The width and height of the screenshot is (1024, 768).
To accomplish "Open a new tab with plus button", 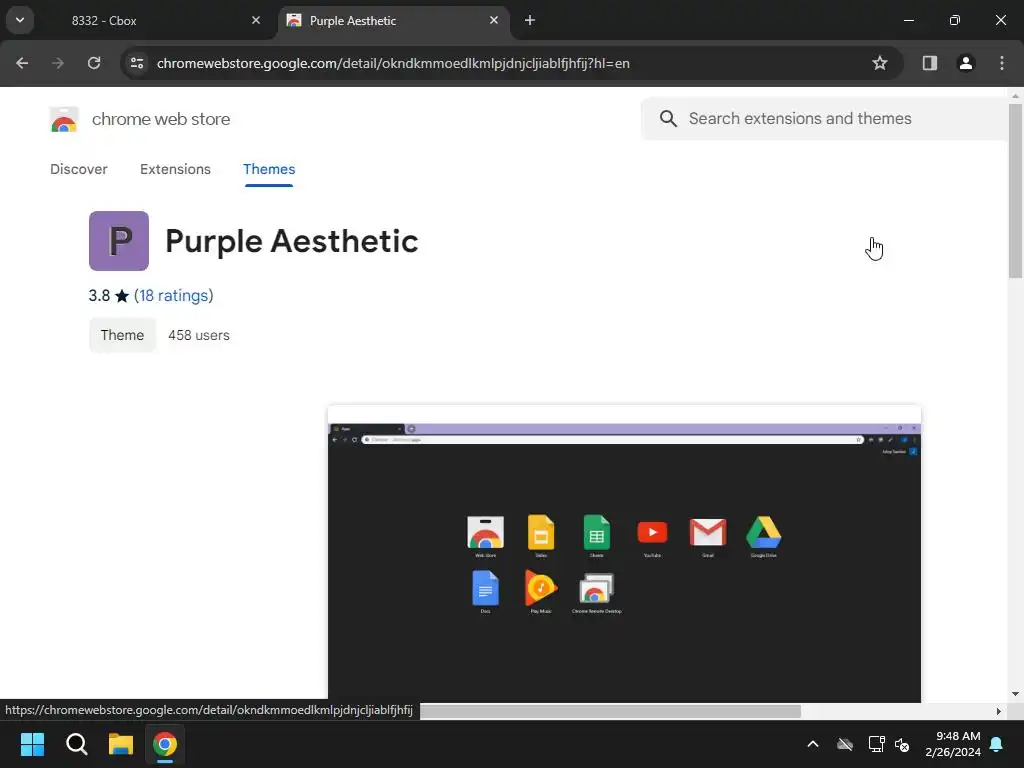I will point(530,20).
